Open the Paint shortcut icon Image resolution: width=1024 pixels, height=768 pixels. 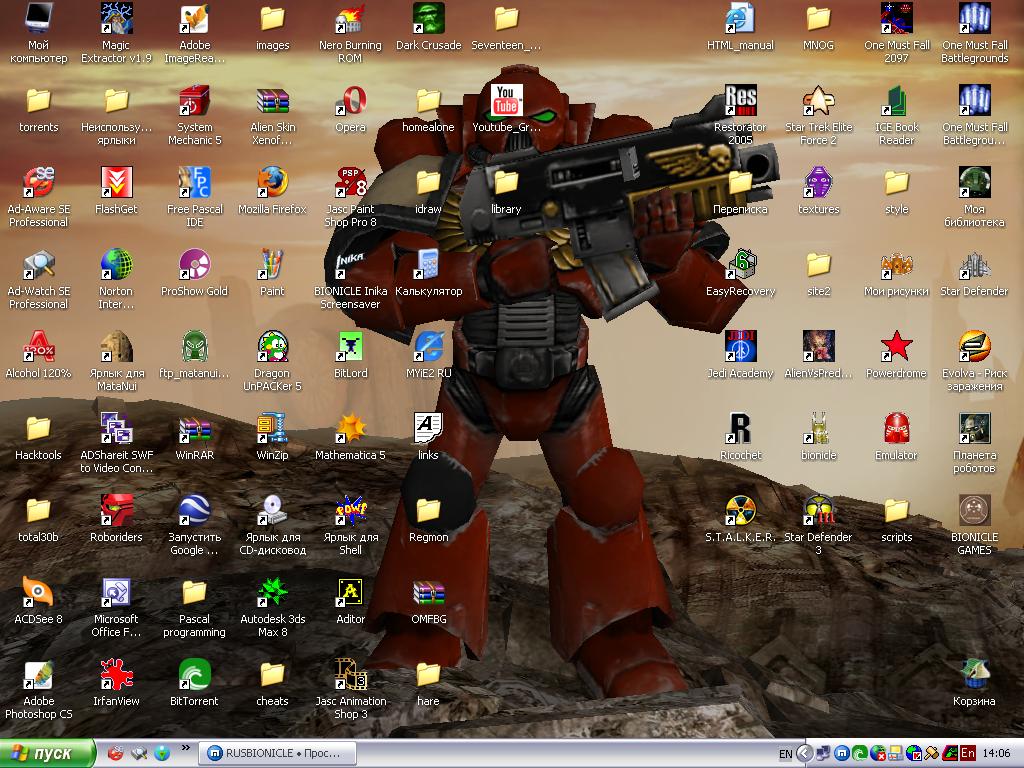click(272, 264)
